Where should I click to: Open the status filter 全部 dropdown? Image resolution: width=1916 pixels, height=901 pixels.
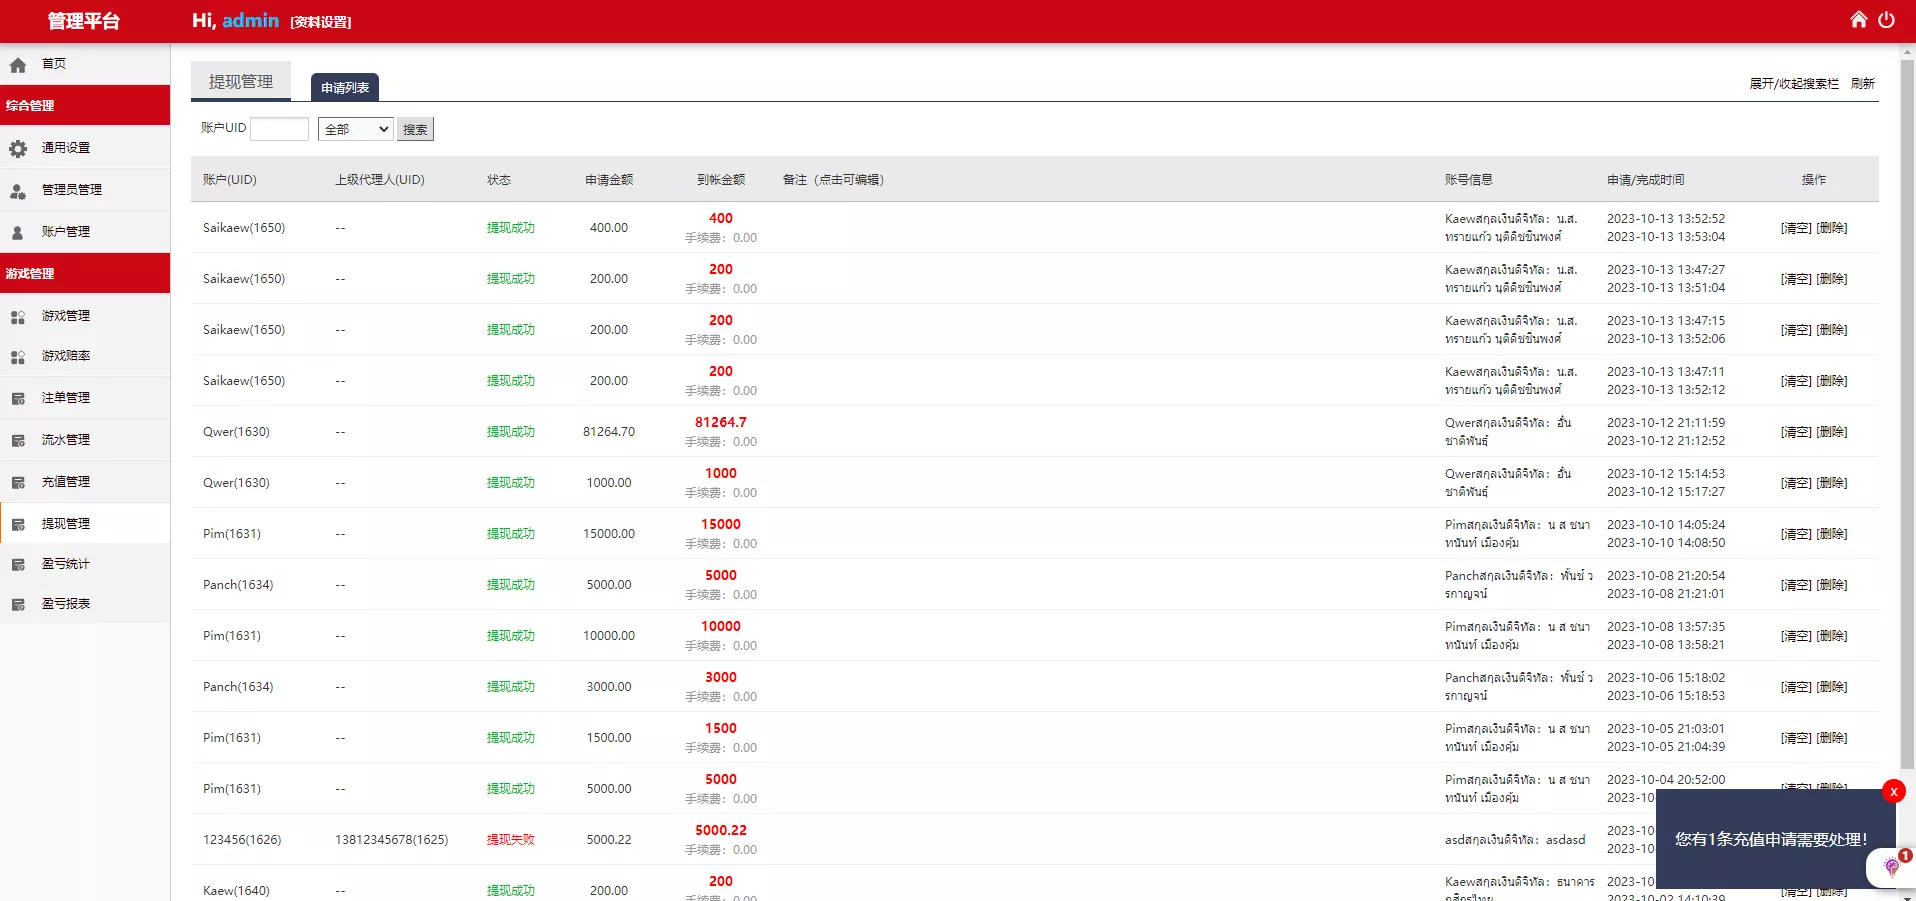point(354,129)
